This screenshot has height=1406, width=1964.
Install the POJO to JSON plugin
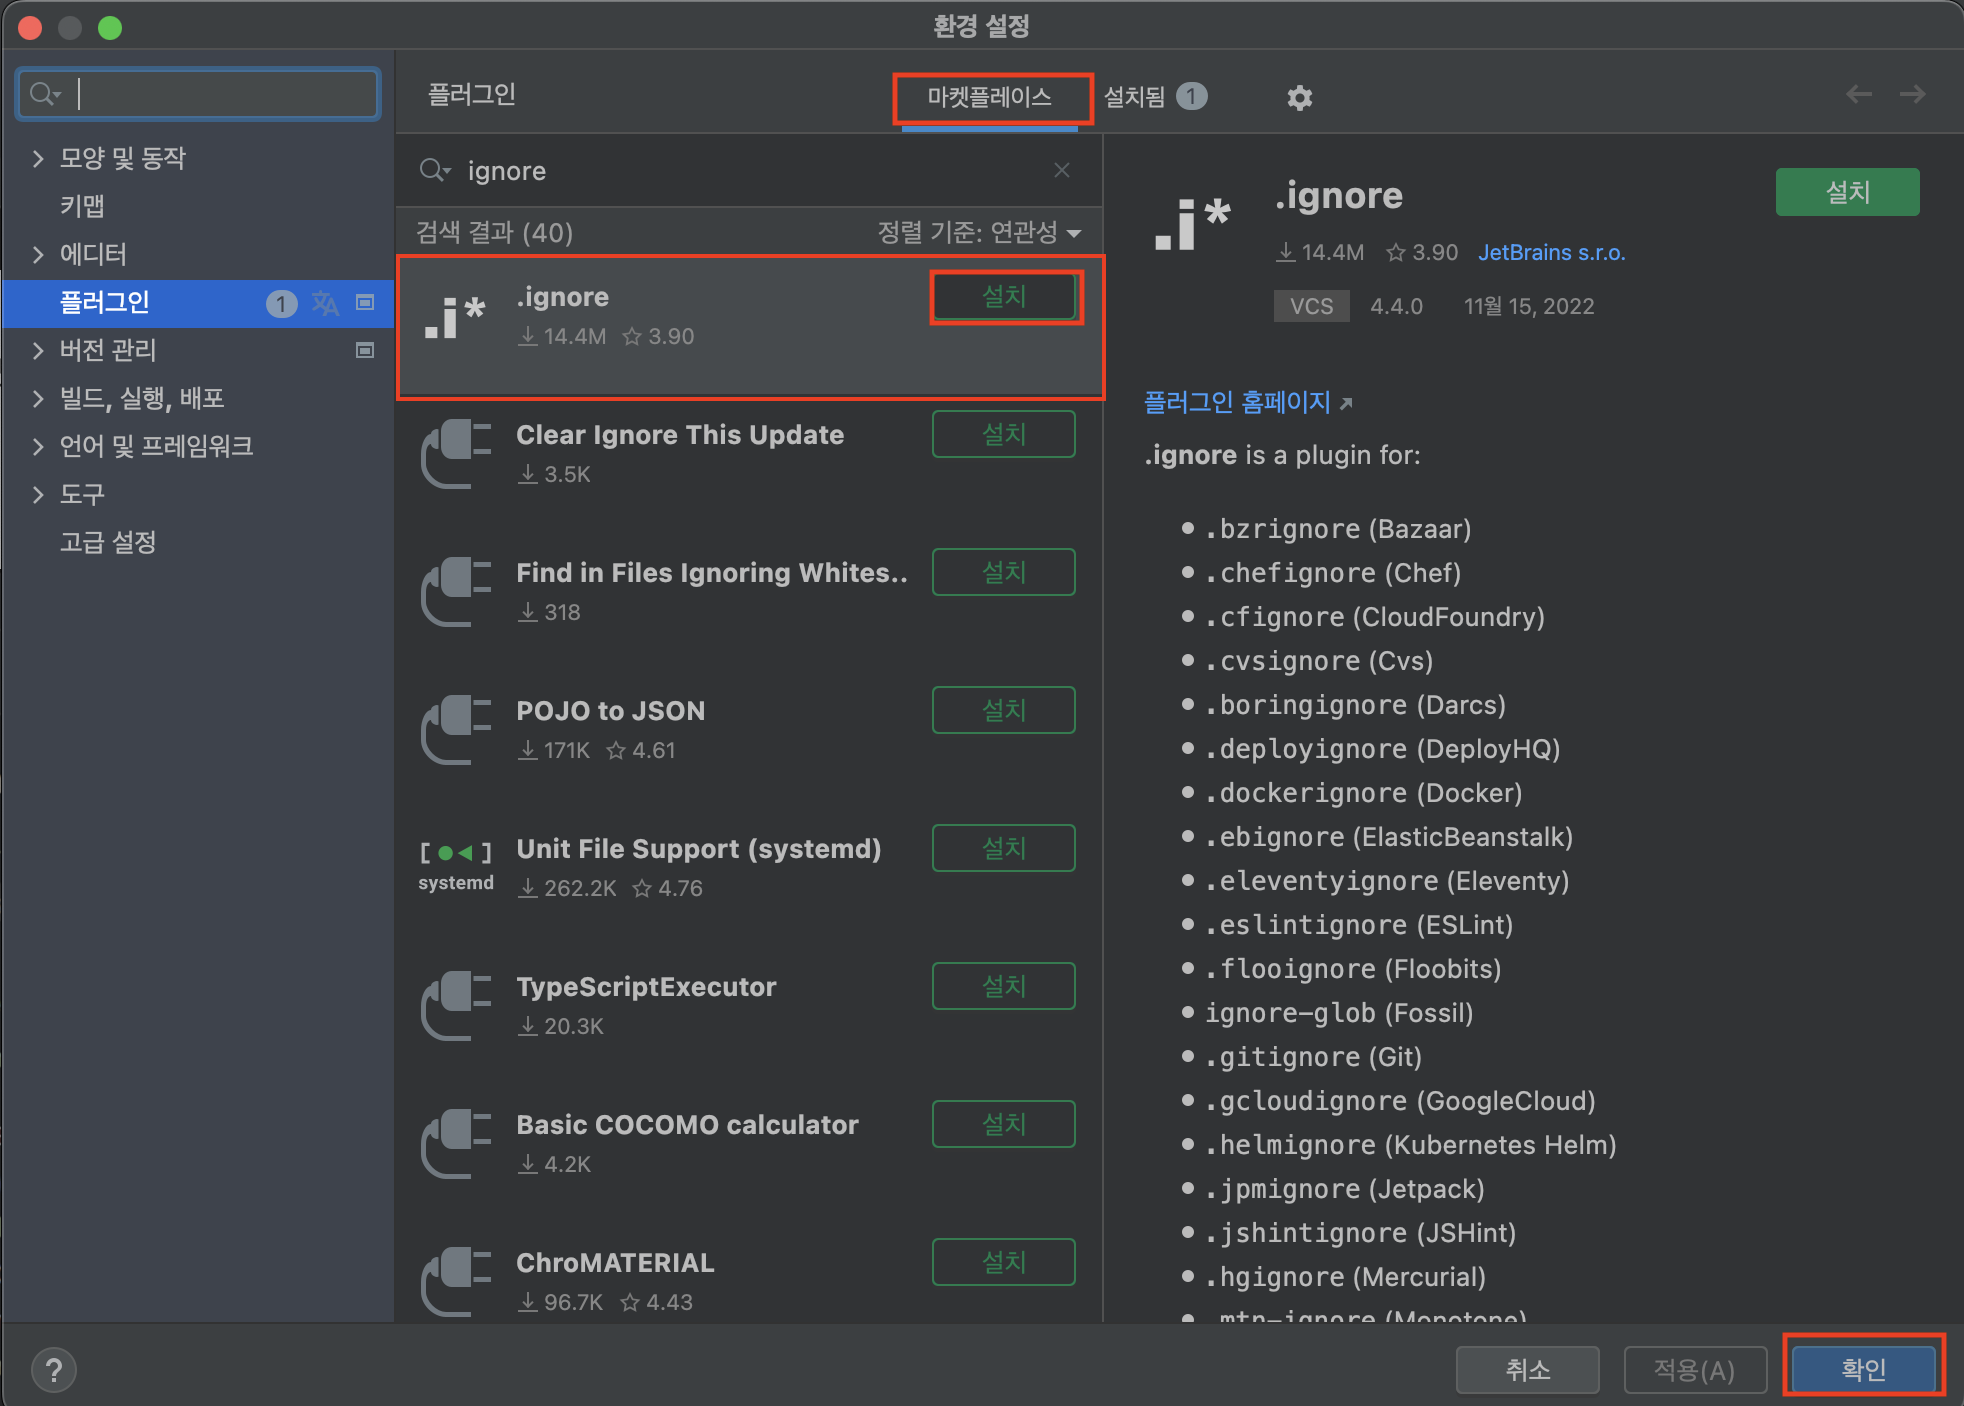click(x=1003, y=710)
